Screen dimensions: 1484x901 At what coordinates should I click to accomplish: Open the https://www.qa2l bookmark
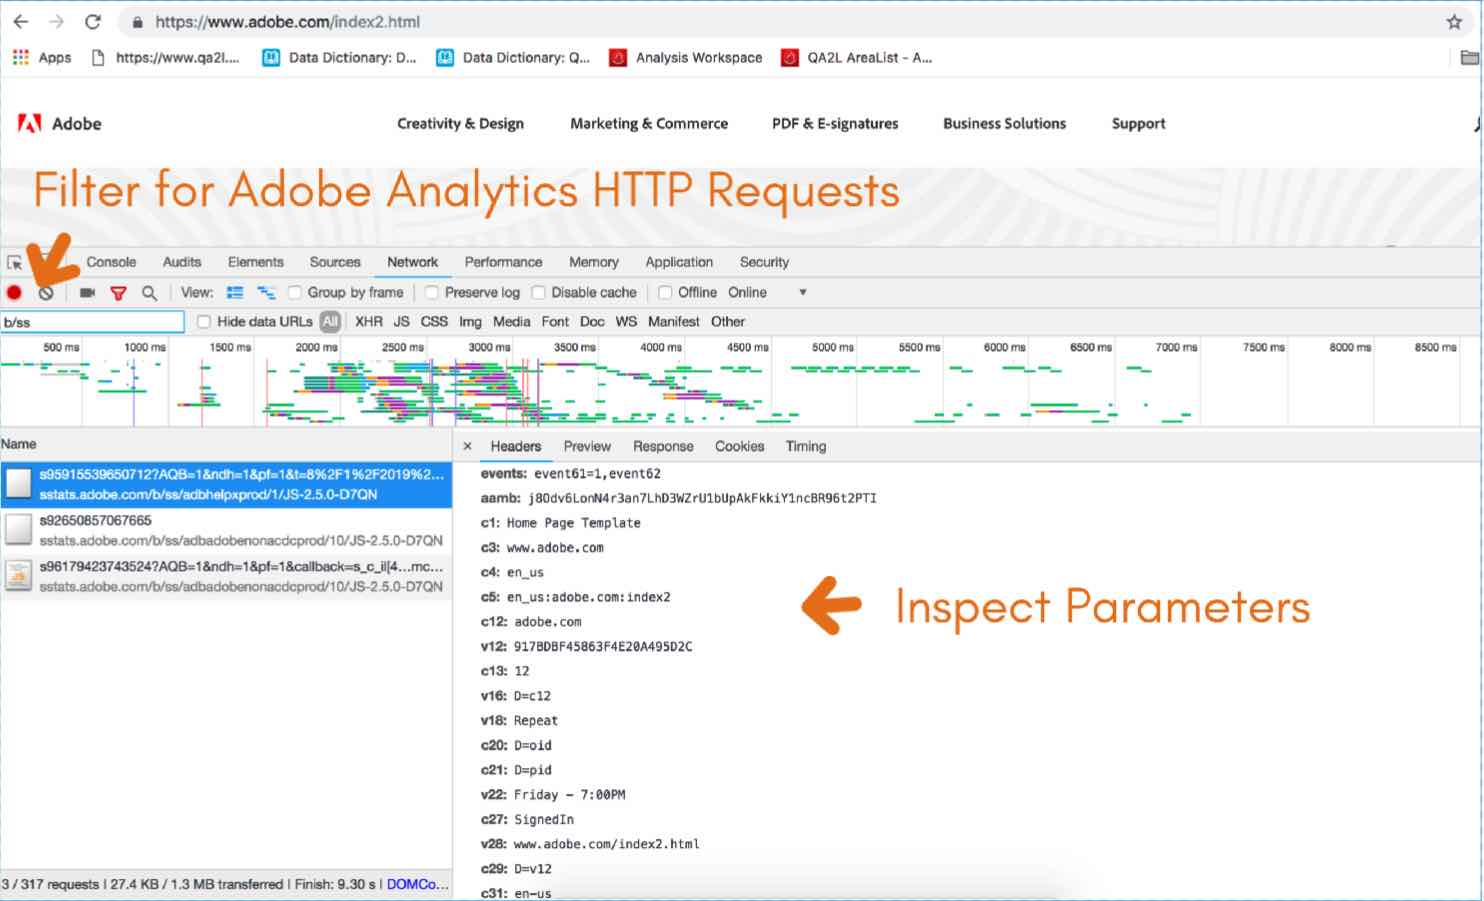click(x=166, y=58)
